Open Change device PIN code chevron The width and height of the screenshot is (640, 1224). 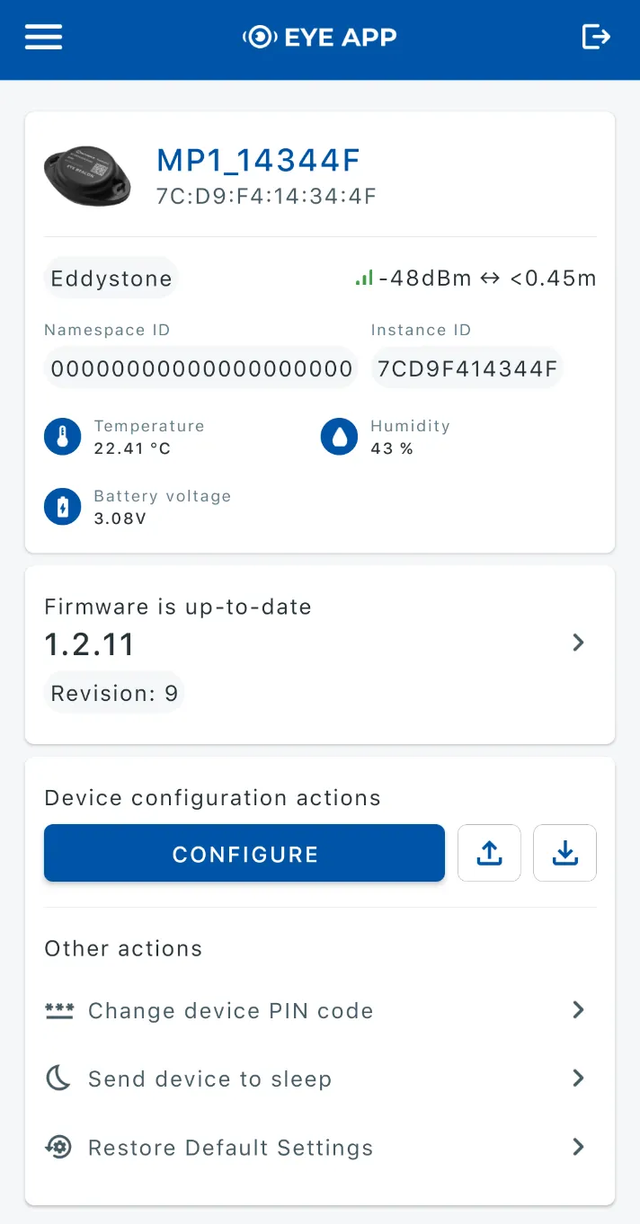click(x=578, y=1010)
